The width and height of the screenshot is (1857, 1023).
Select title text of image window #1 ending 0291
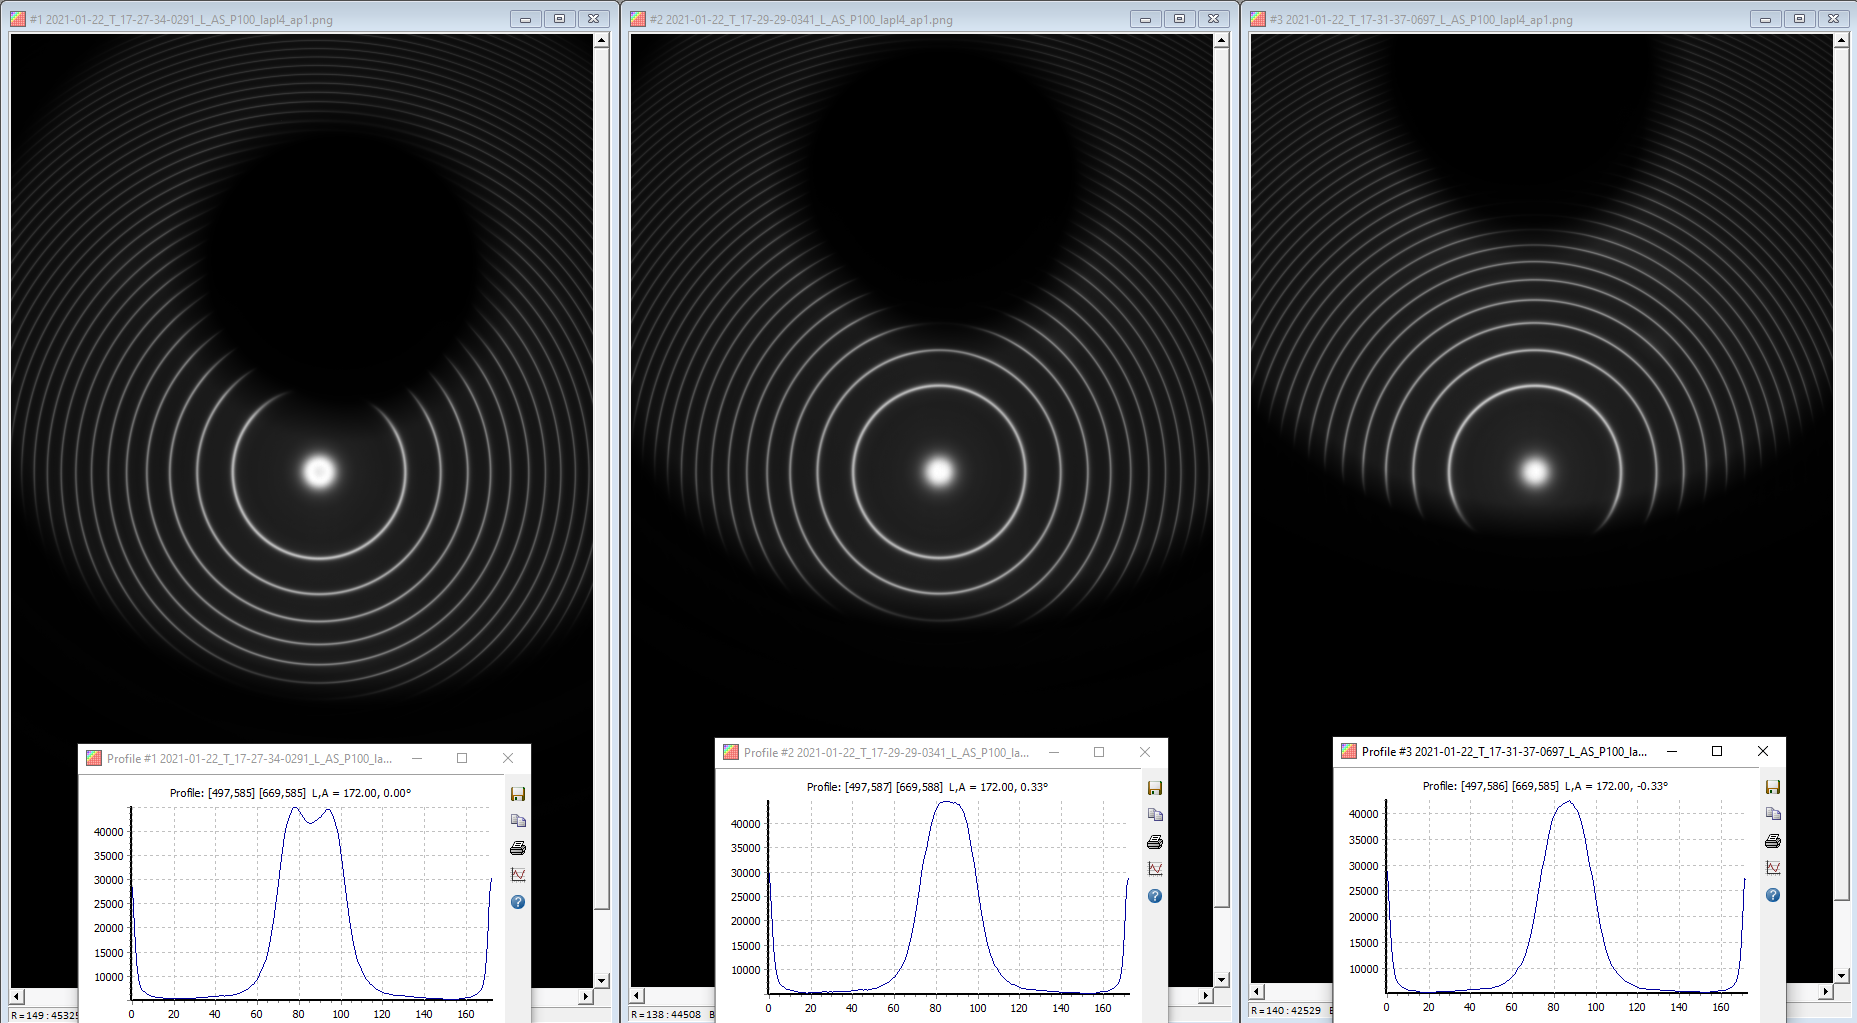click(x=181, y=20)
